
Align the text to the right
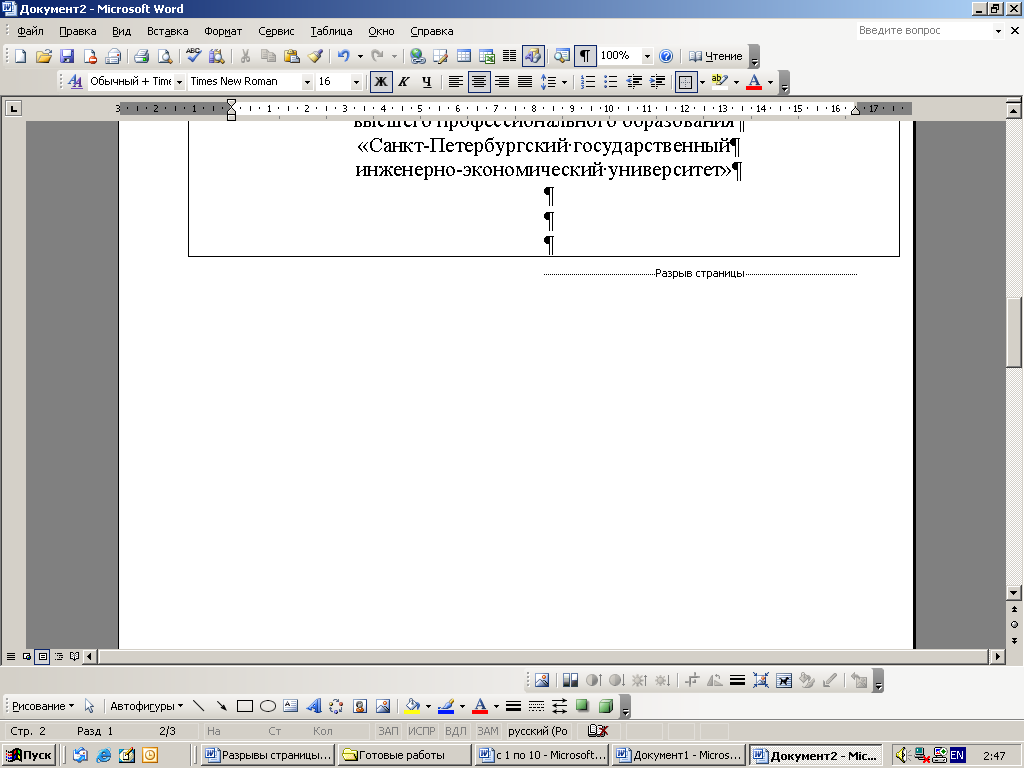click(x=502, y=82)
